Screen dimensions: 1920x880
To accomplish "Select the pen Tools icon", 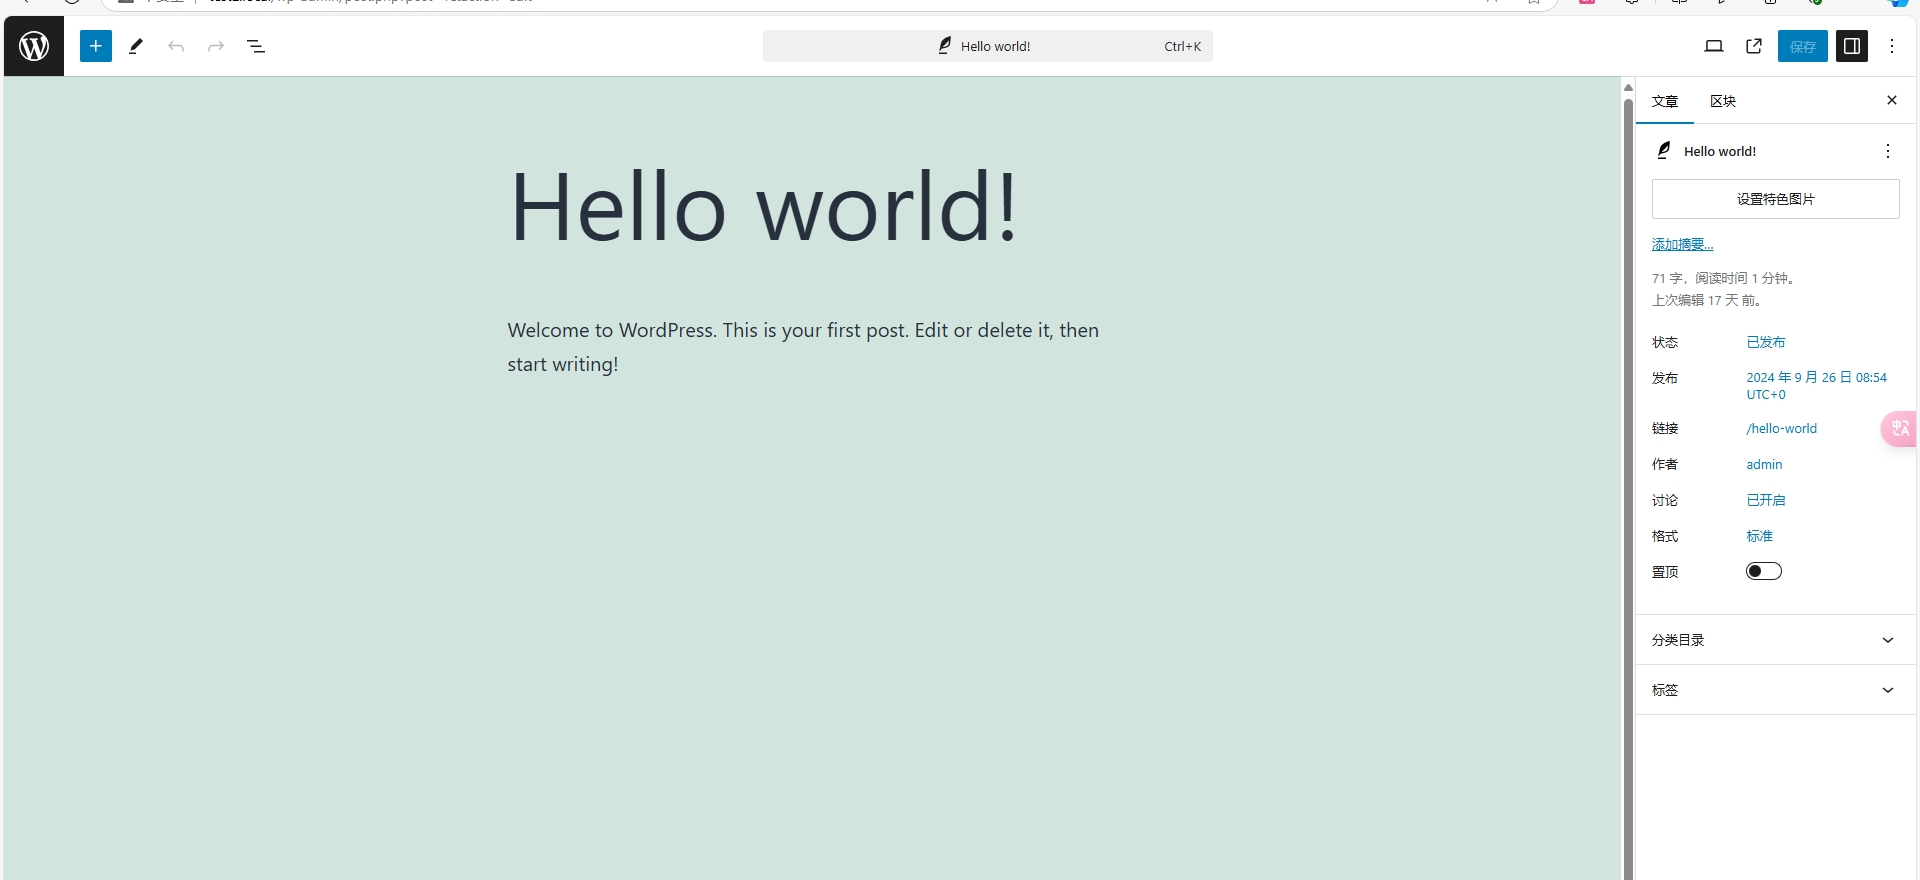I will coord(136,46).
